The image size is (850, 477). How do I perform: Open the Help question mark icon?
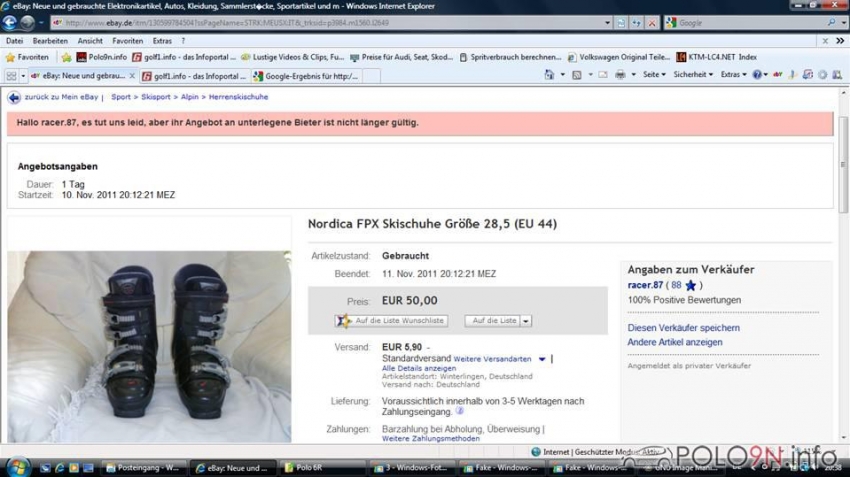coord(757,75)
